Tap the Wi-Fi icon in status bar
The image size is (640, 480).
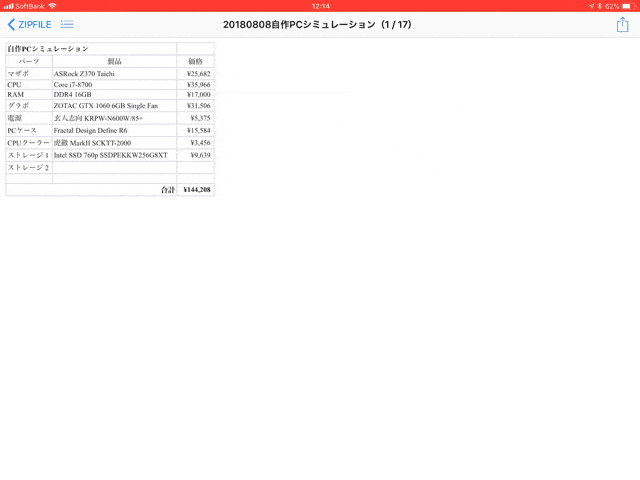52,6
